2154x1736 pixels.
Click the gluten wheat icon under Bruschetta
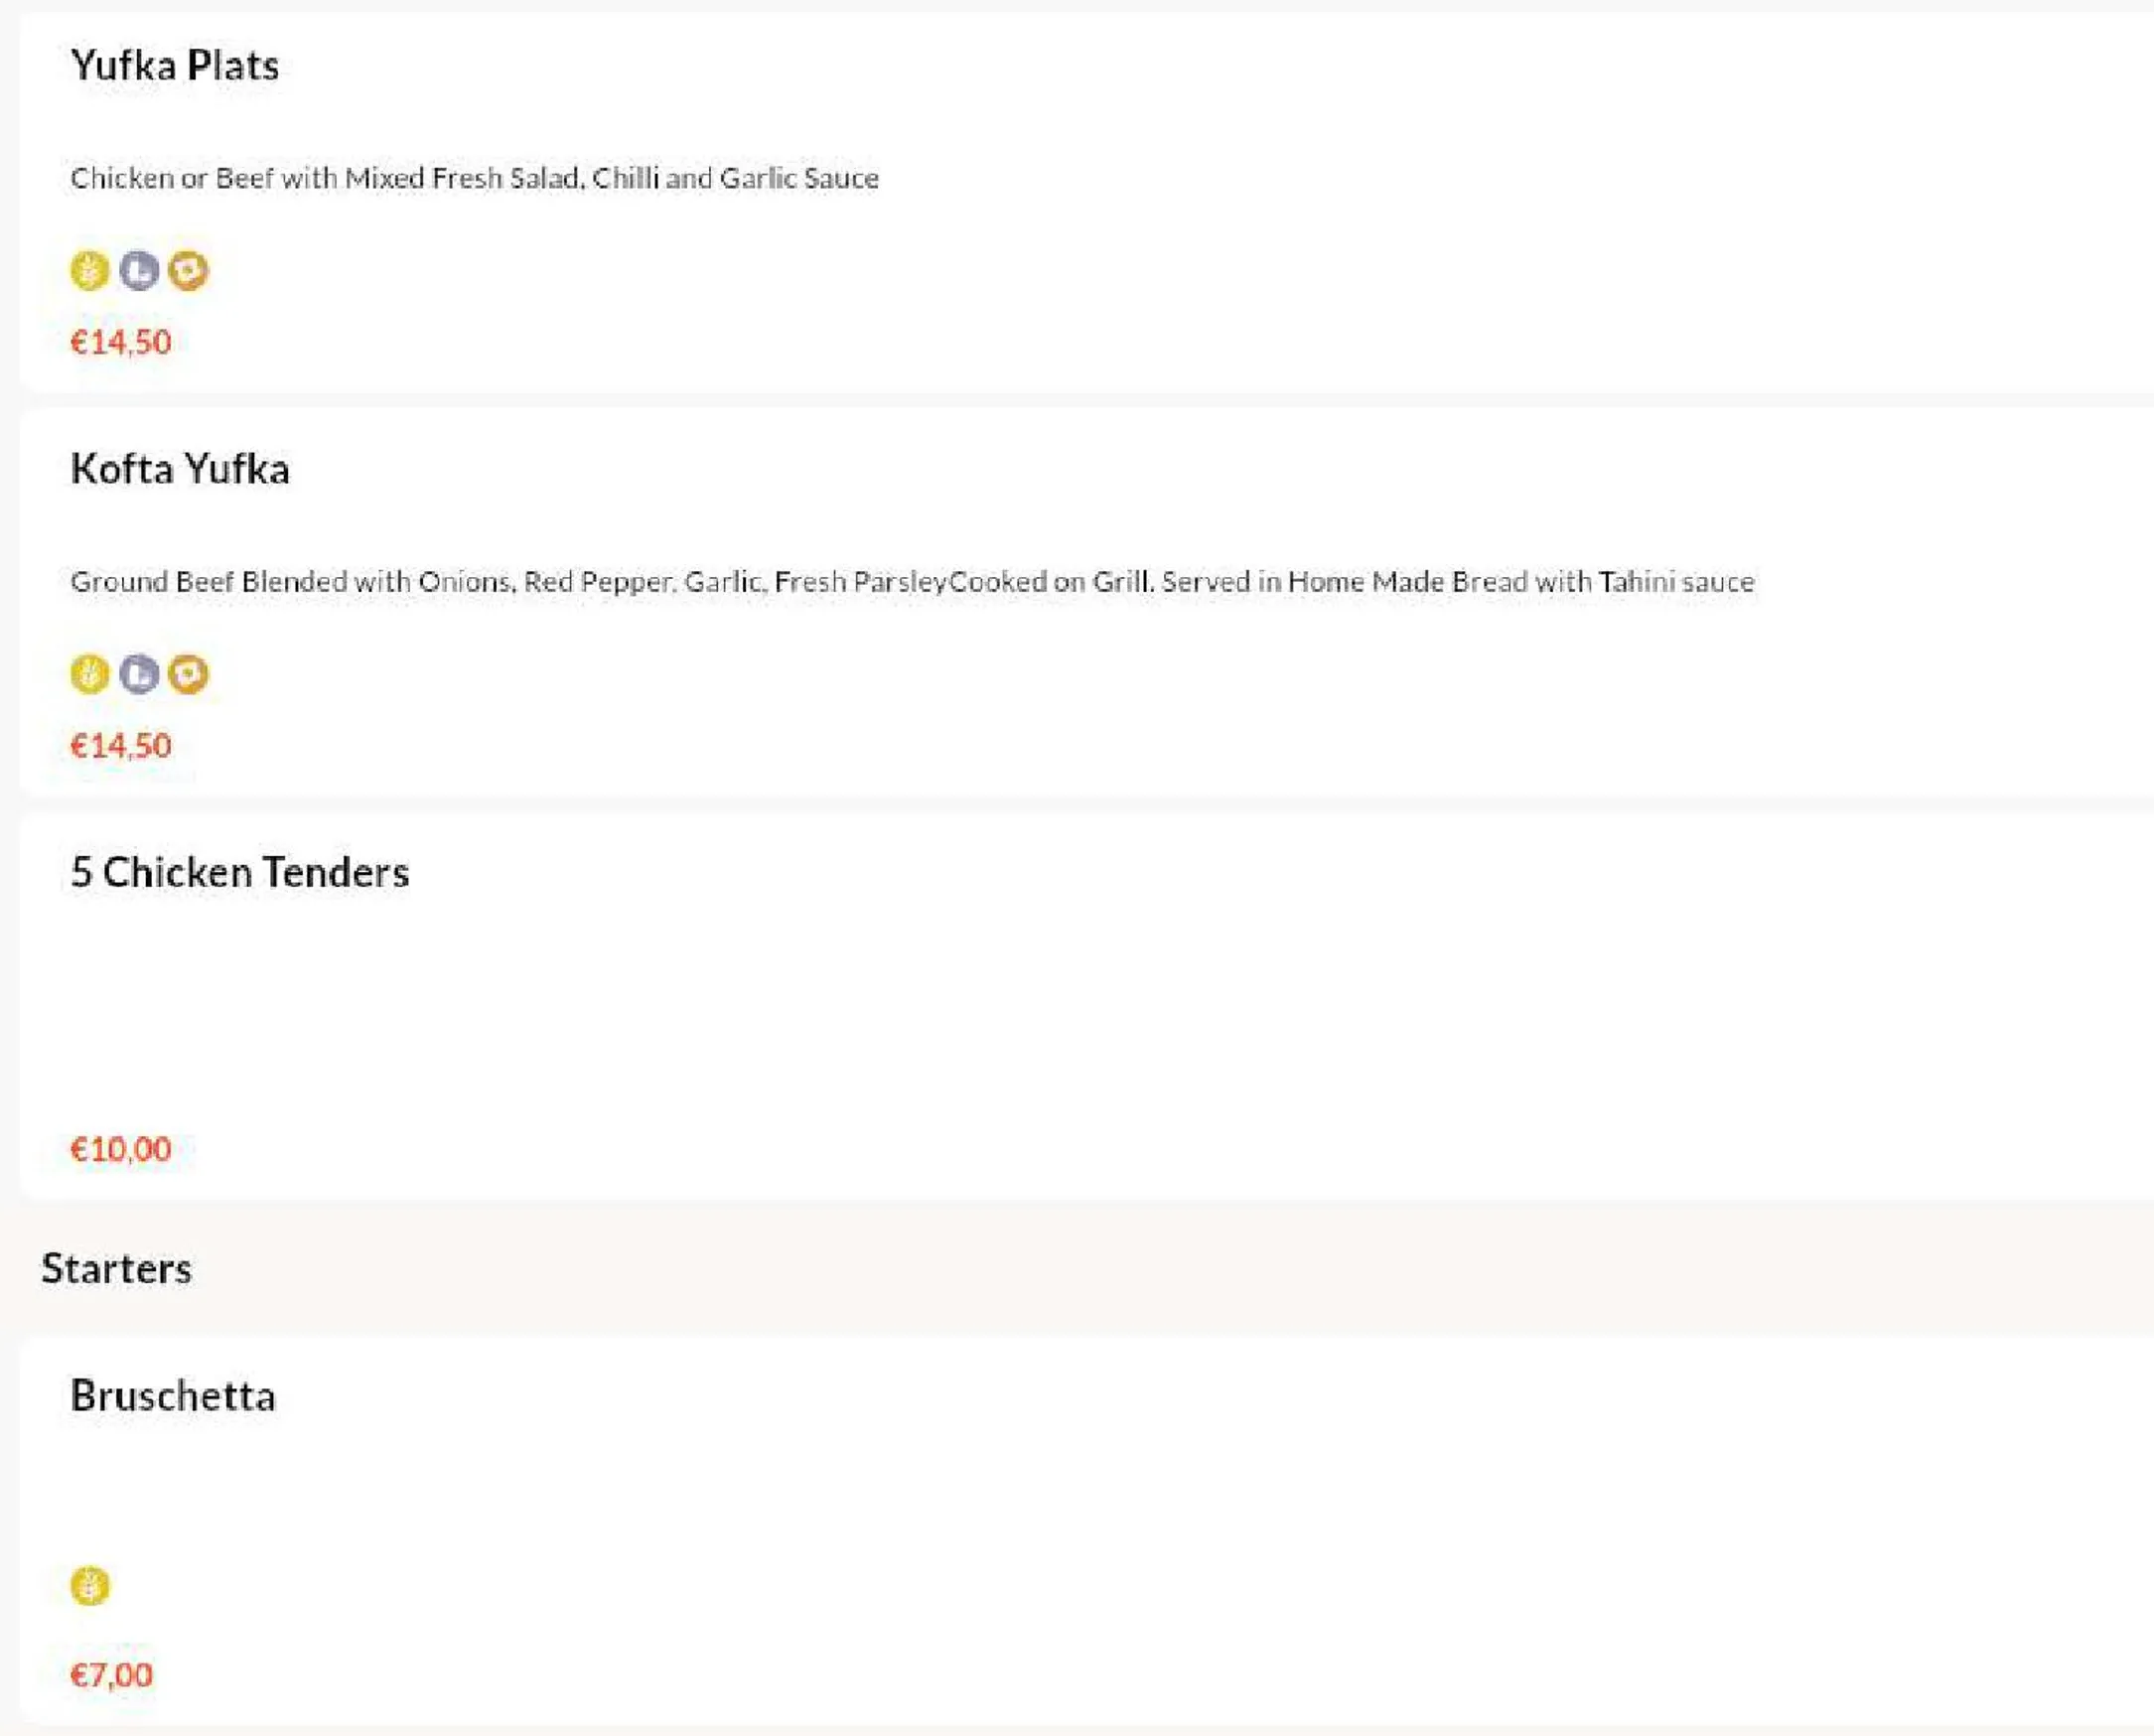pos(90,1586)
